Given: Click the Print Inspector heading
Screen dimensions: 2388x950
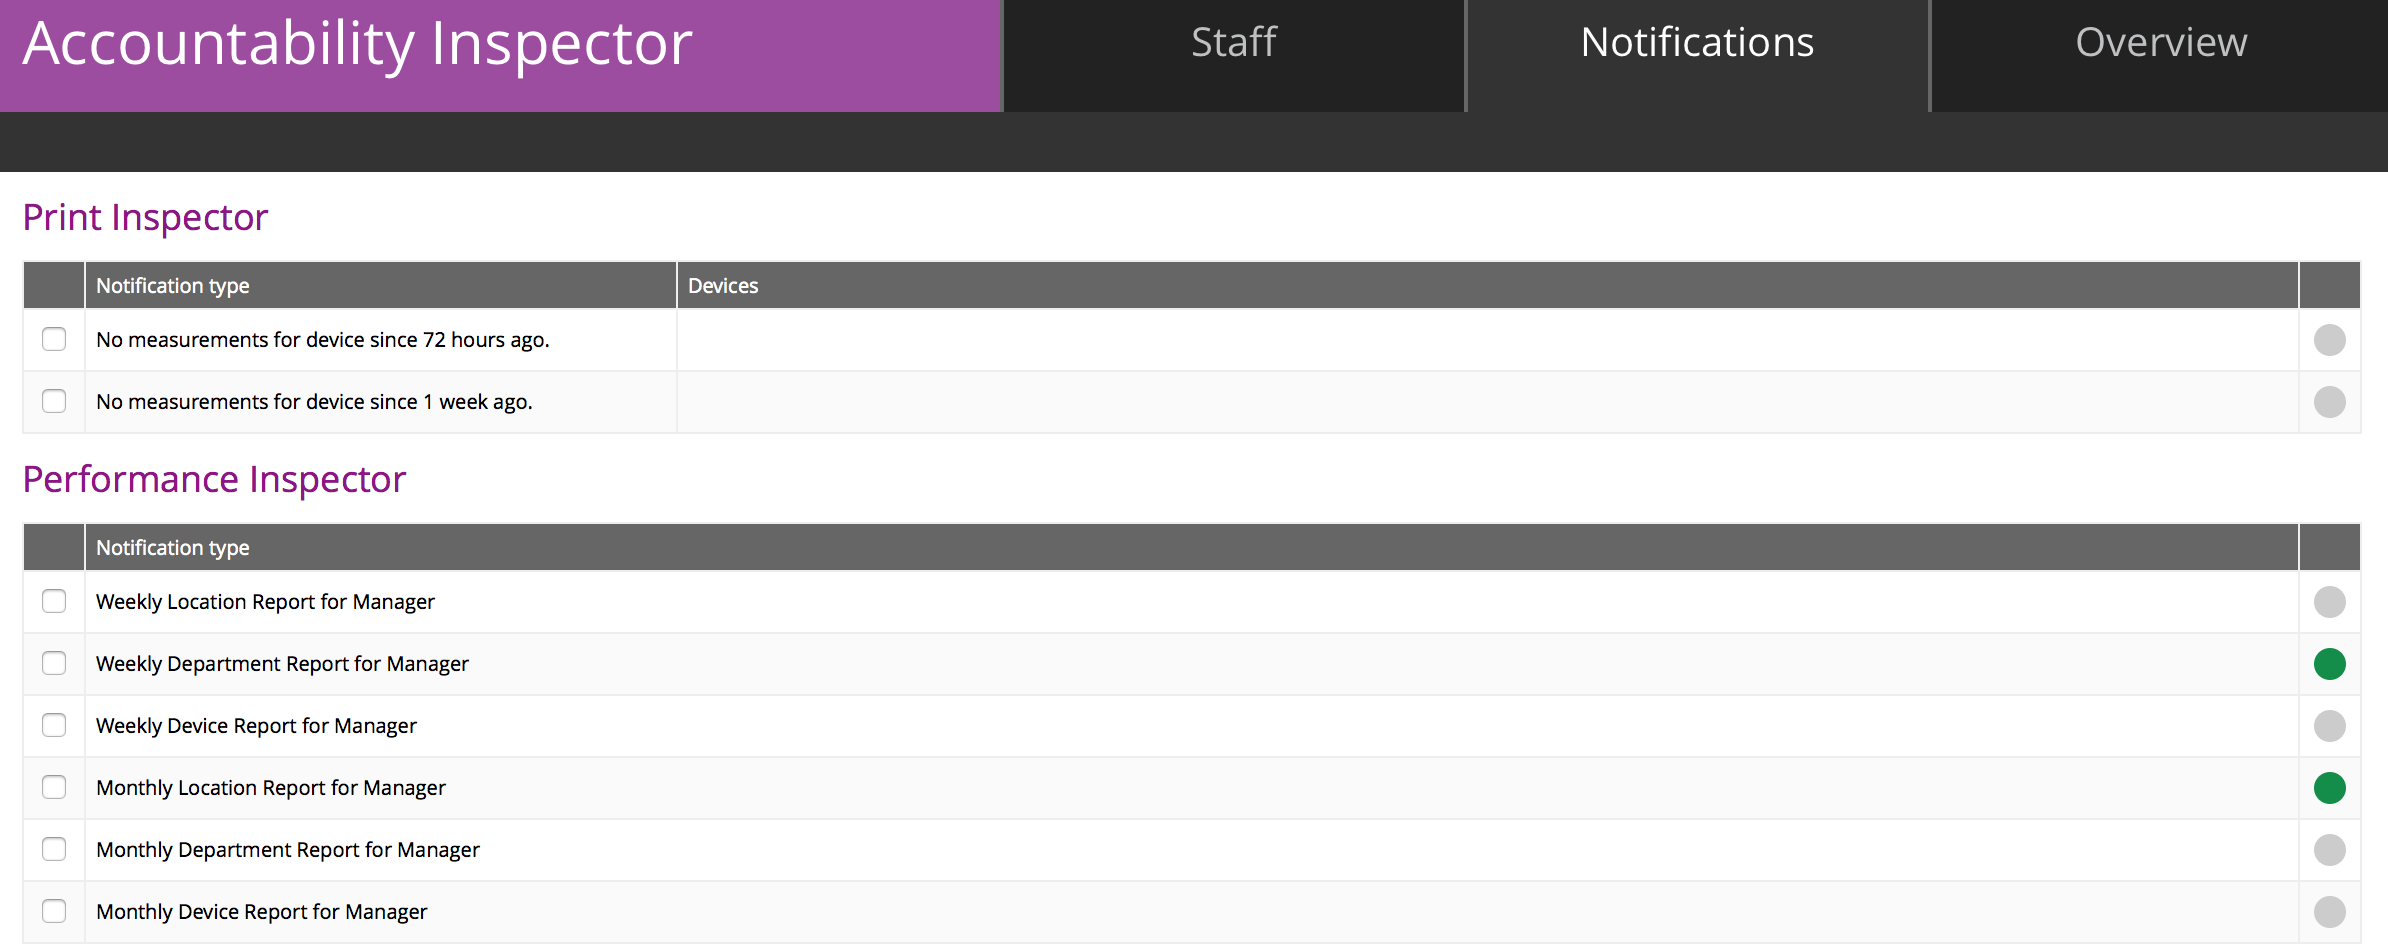Looking at the screenshot, I should [145, 218].
